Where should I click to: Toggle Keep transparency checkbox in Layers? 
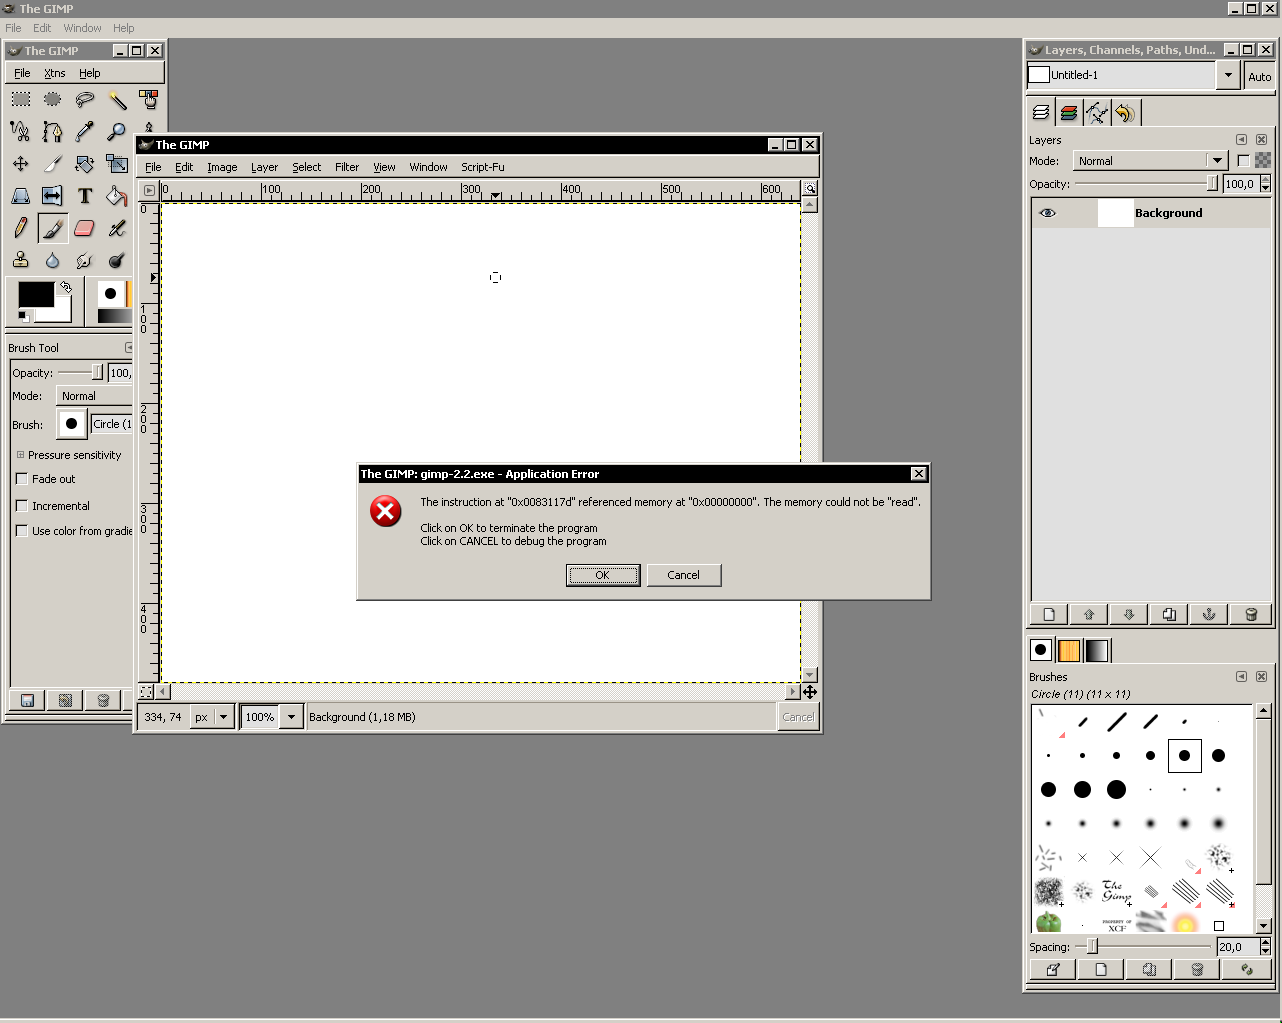(1243, 160)
